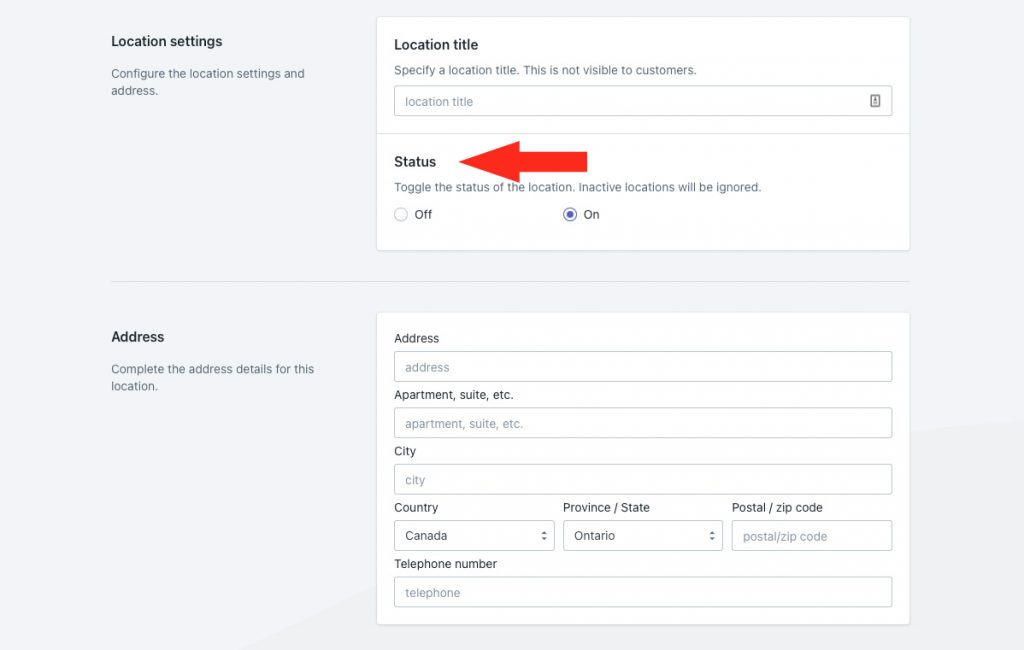Click the Off radio label text
Image resolution: width=1024 pixels, height=650 pixels.
(423, 214)
